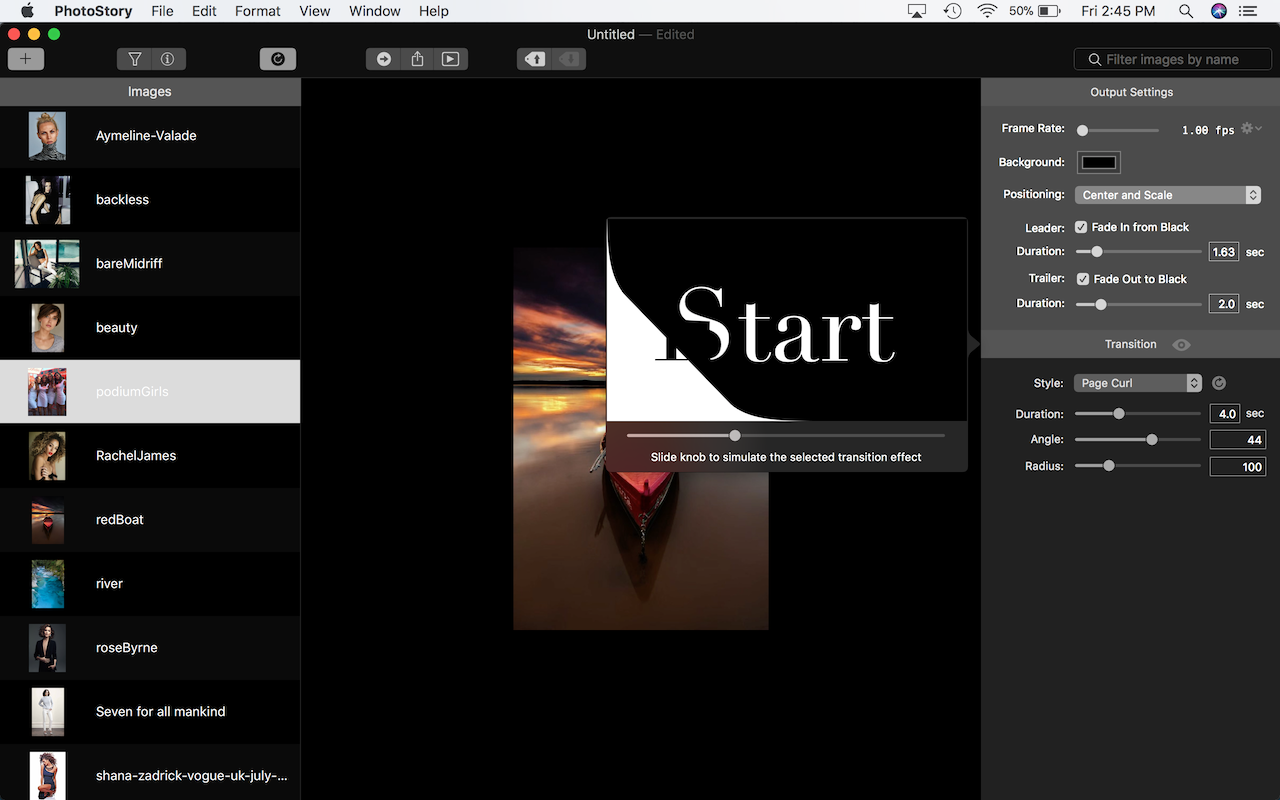This screenshot has width=1280, height=800.
Task: Toggle the Transition preview eye icon
Action: pos(1181,344)
